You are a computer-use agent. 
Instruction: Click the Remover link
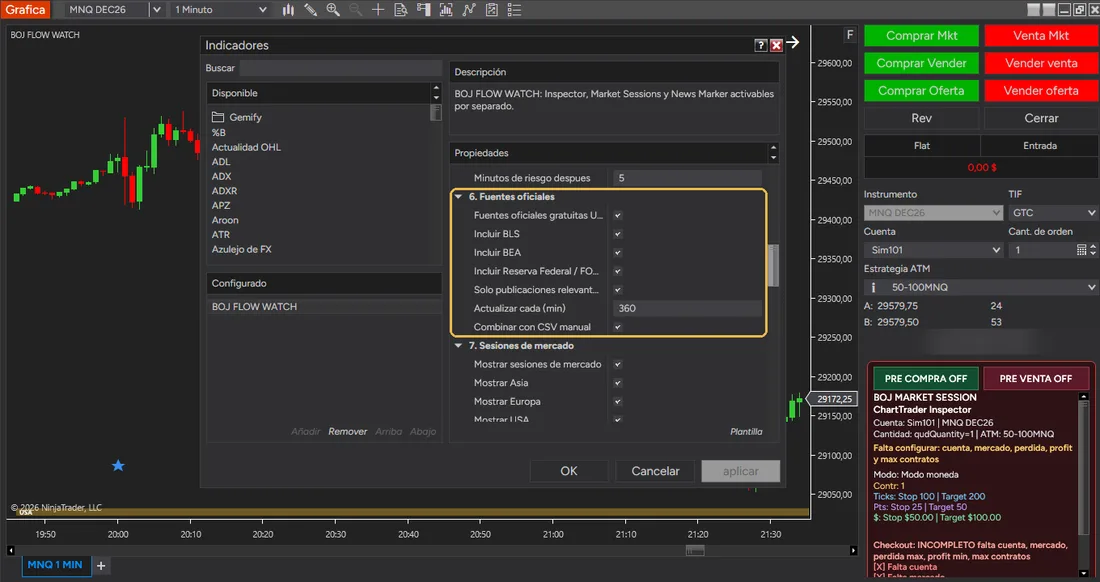click(x=347, y=432)
